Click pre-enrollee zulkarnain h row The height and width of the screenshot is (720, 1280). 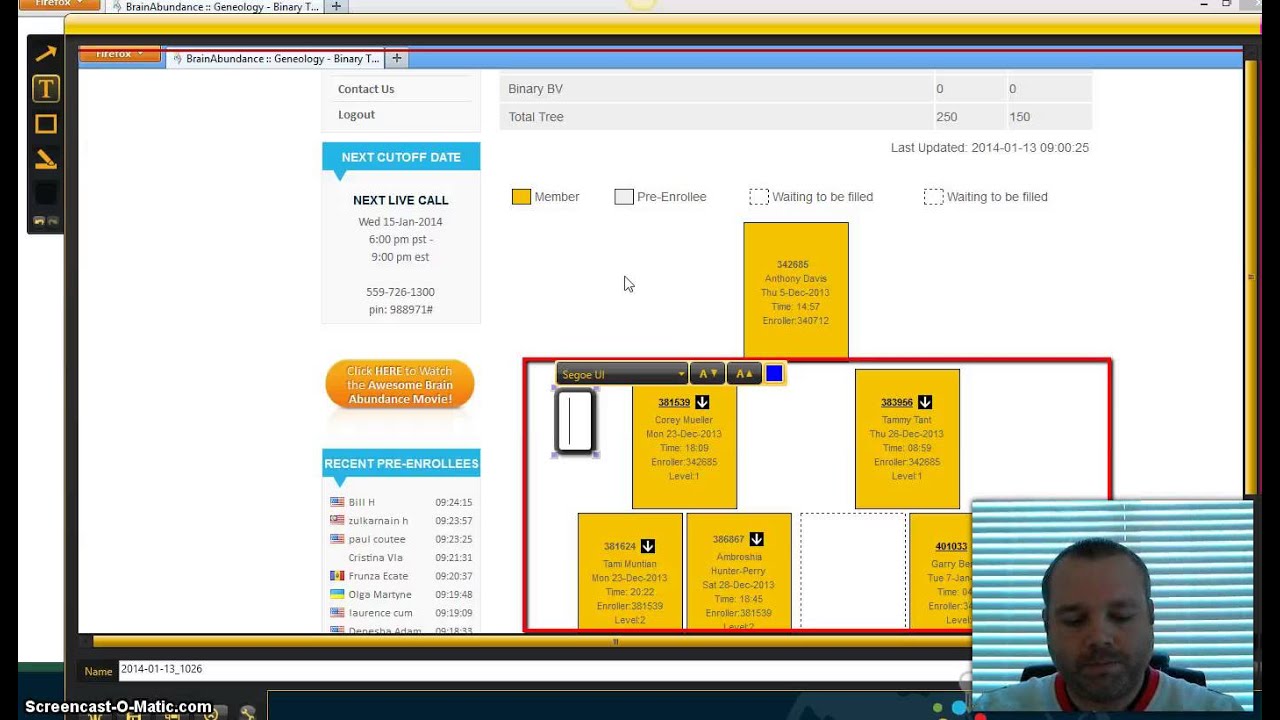pyautogui.click(x=401, y=520)
